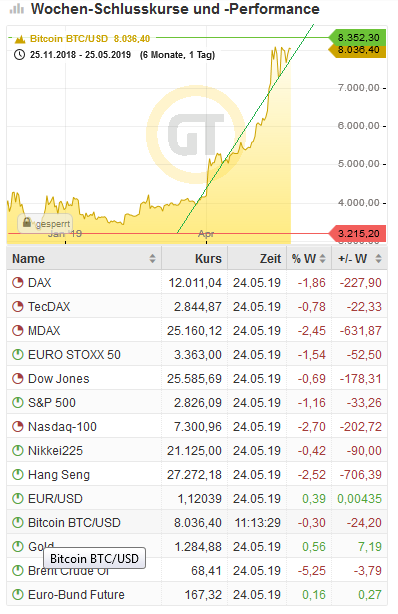Click the green status icon beside Hang Seng
The width and height of the screenshot is (398, 614).
click(18, 474)
